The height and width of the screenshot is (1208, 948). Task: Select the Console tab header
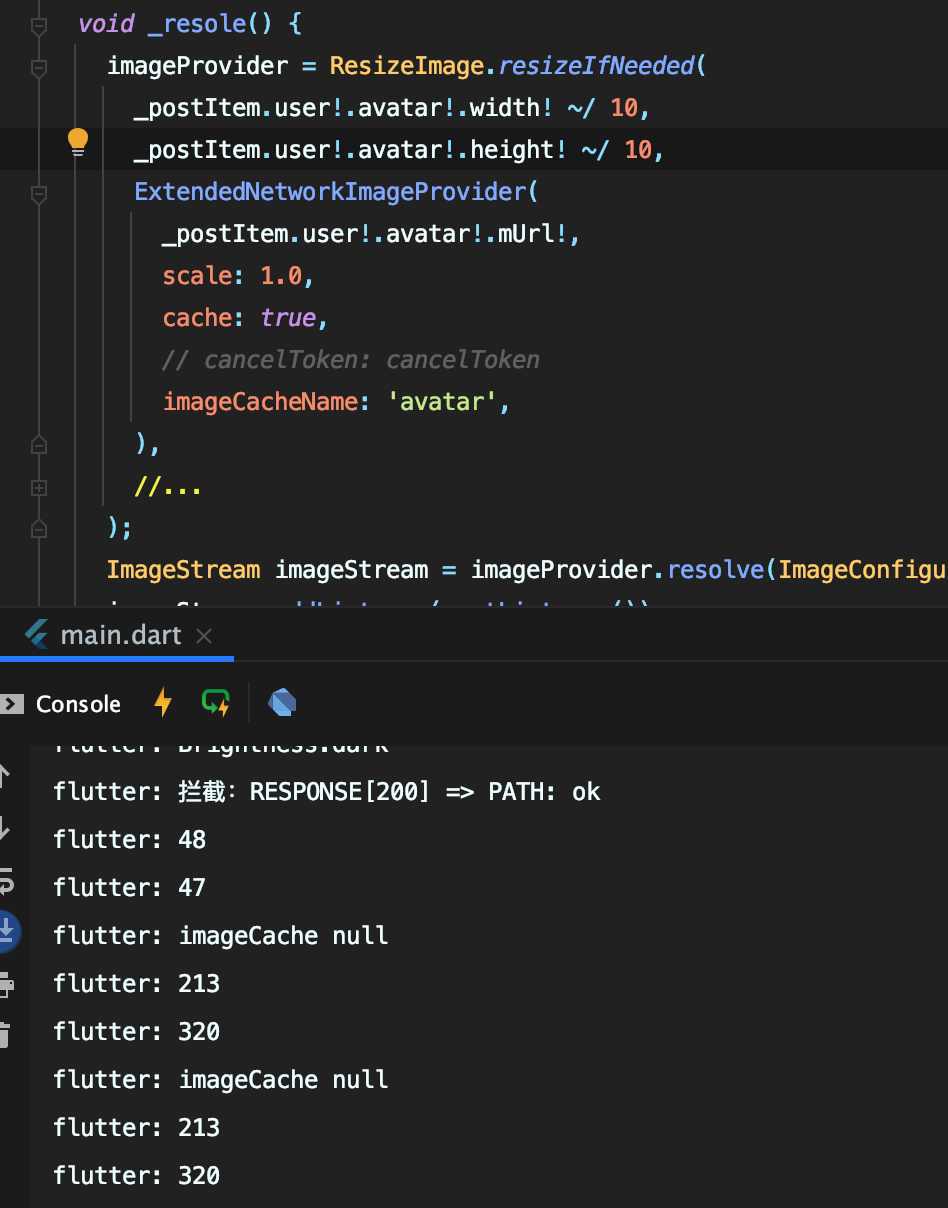[x=78, y=704]
